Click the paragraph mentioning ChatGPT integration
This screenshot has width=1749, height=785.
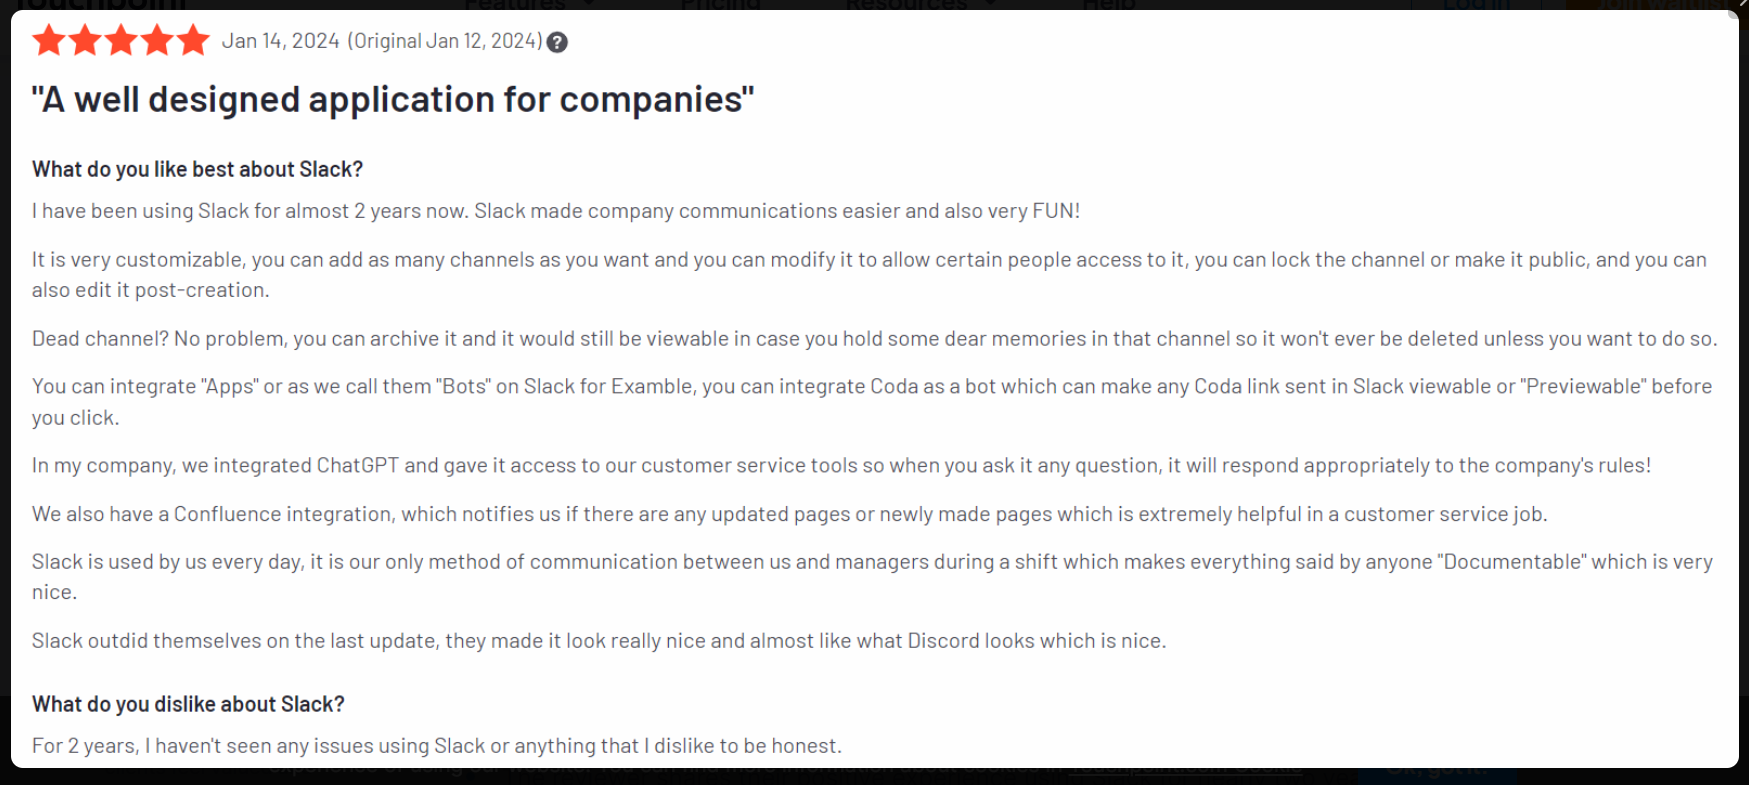[840, 465]
